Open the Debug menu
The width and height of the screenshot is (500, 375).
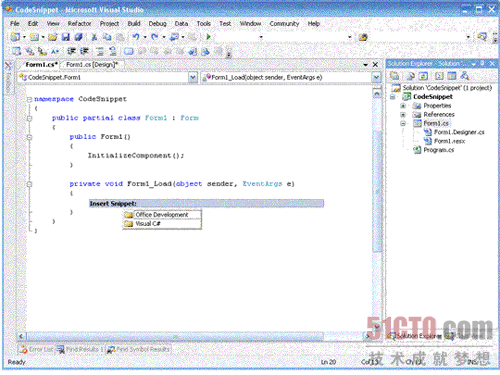tap(157, 24)
